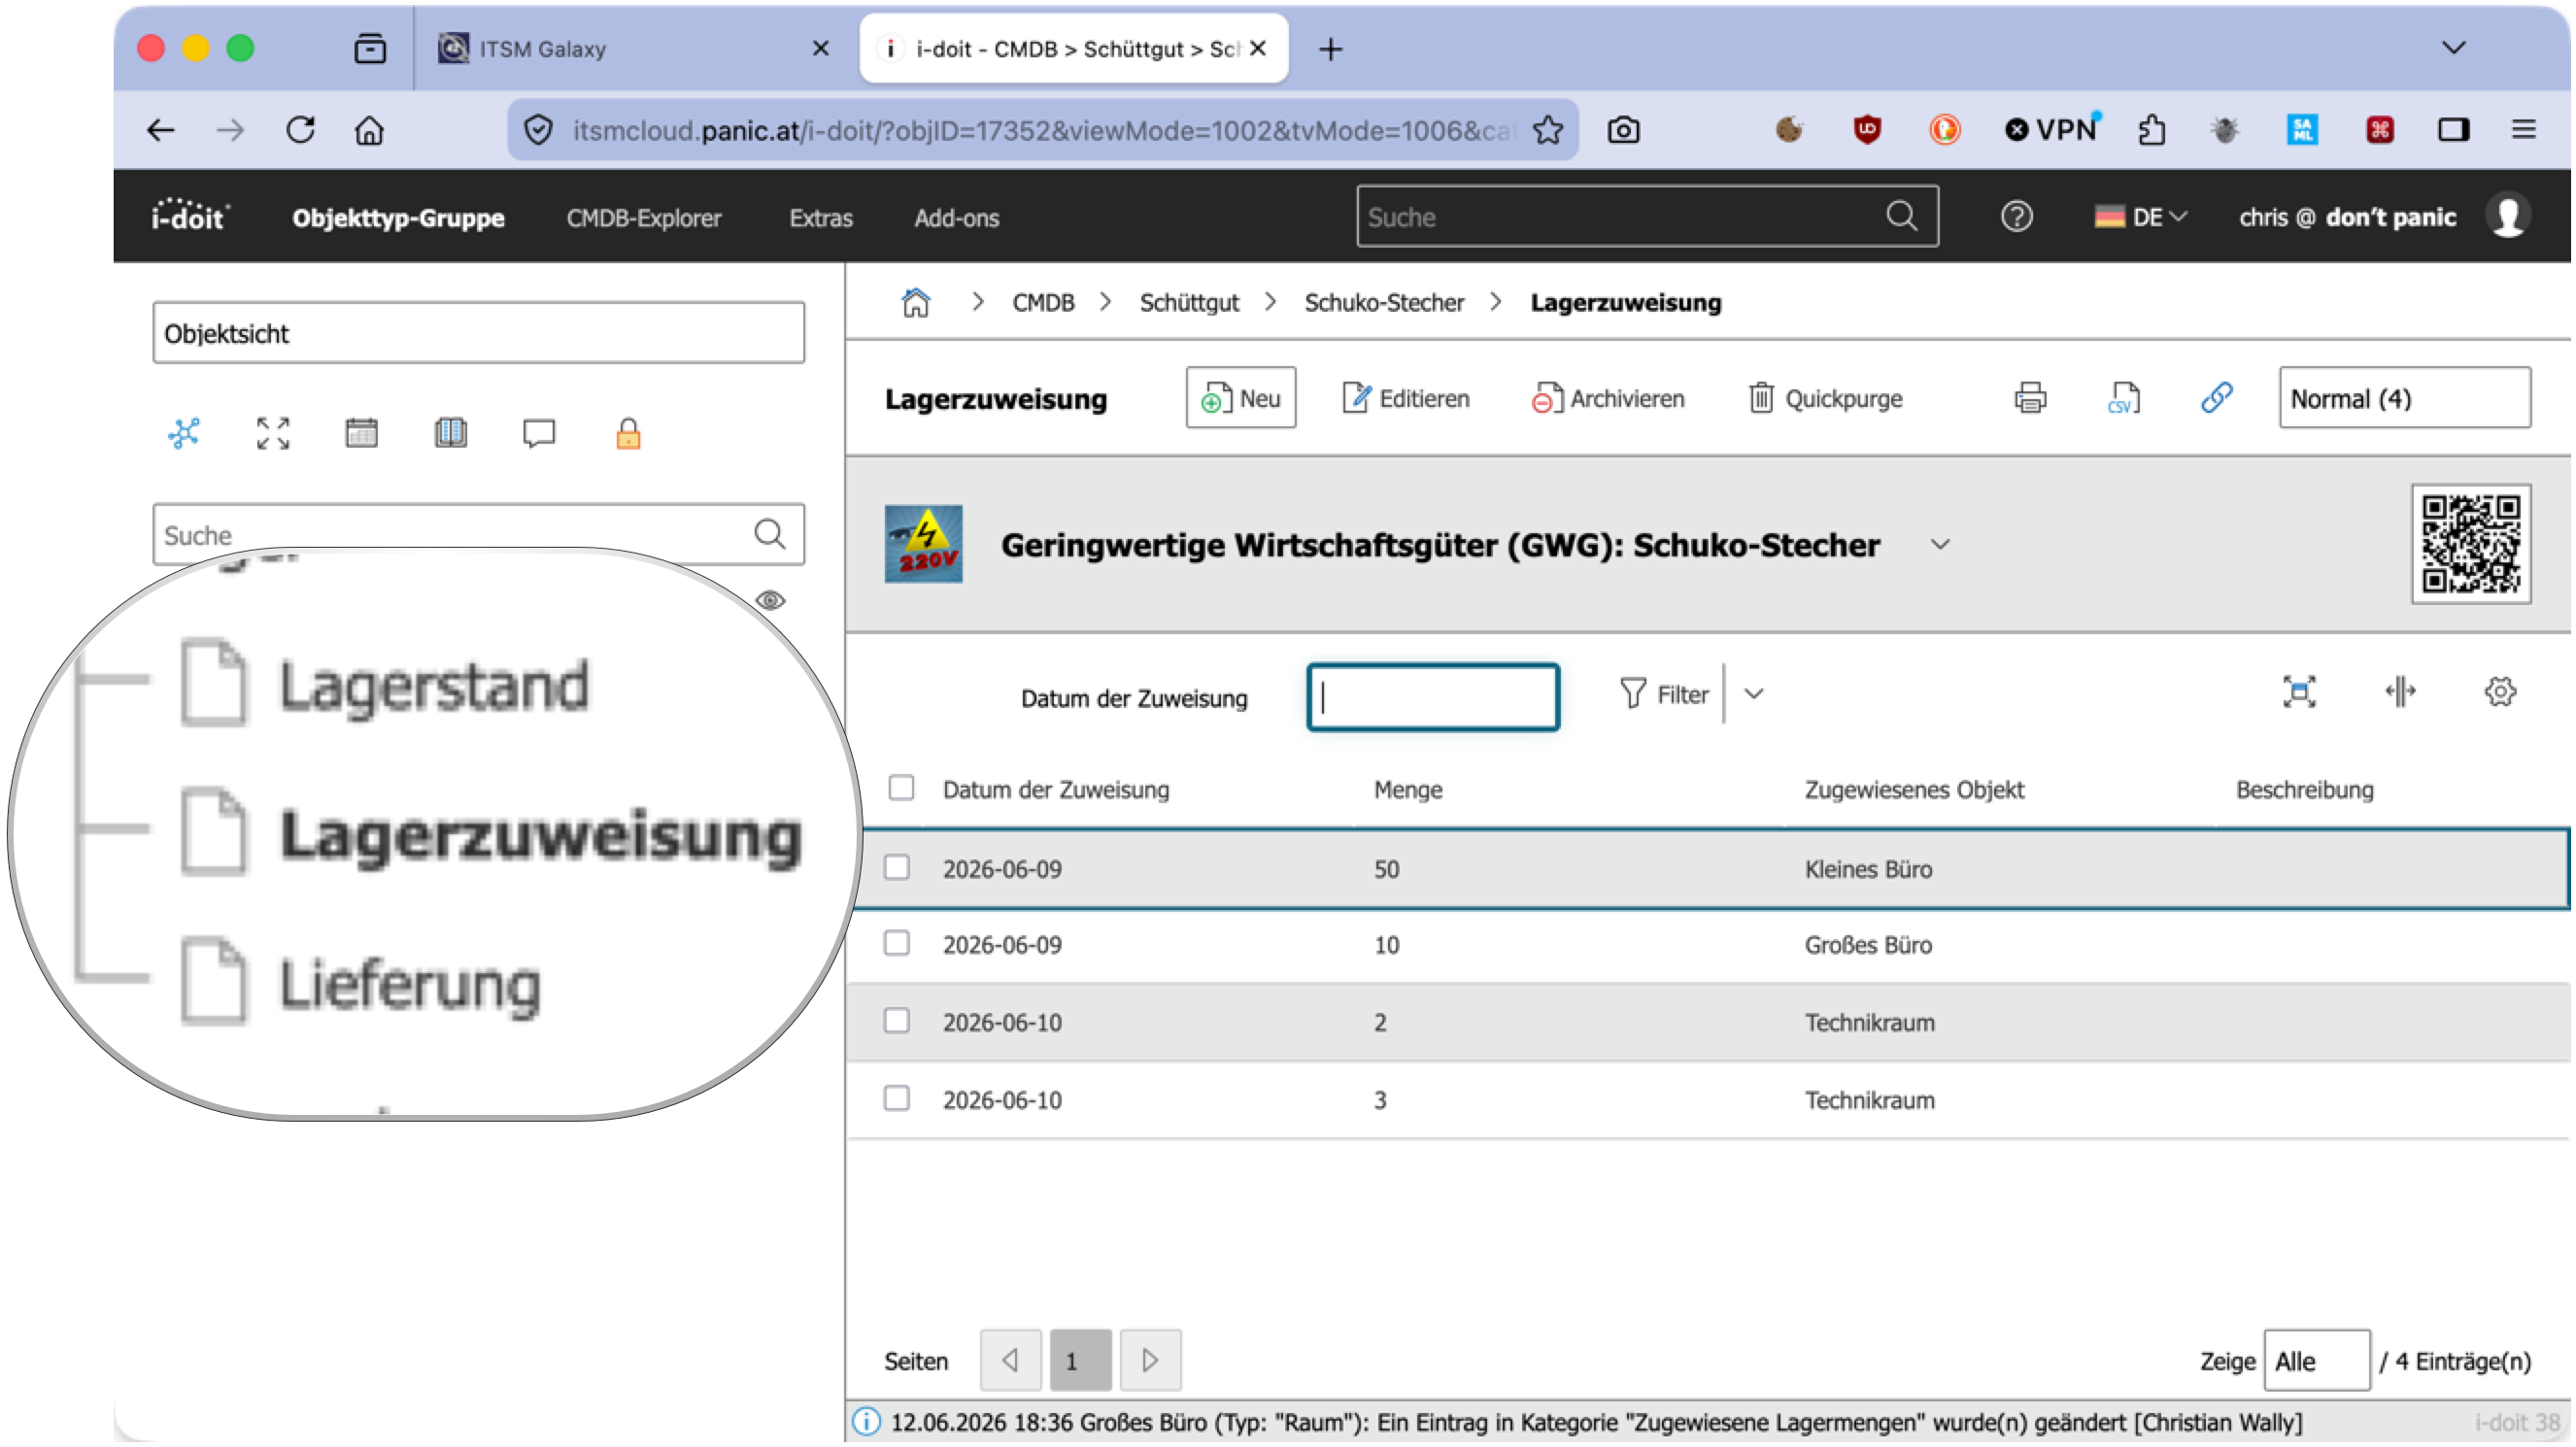Open the CMDB-Explorer menu

click(643, 217)
